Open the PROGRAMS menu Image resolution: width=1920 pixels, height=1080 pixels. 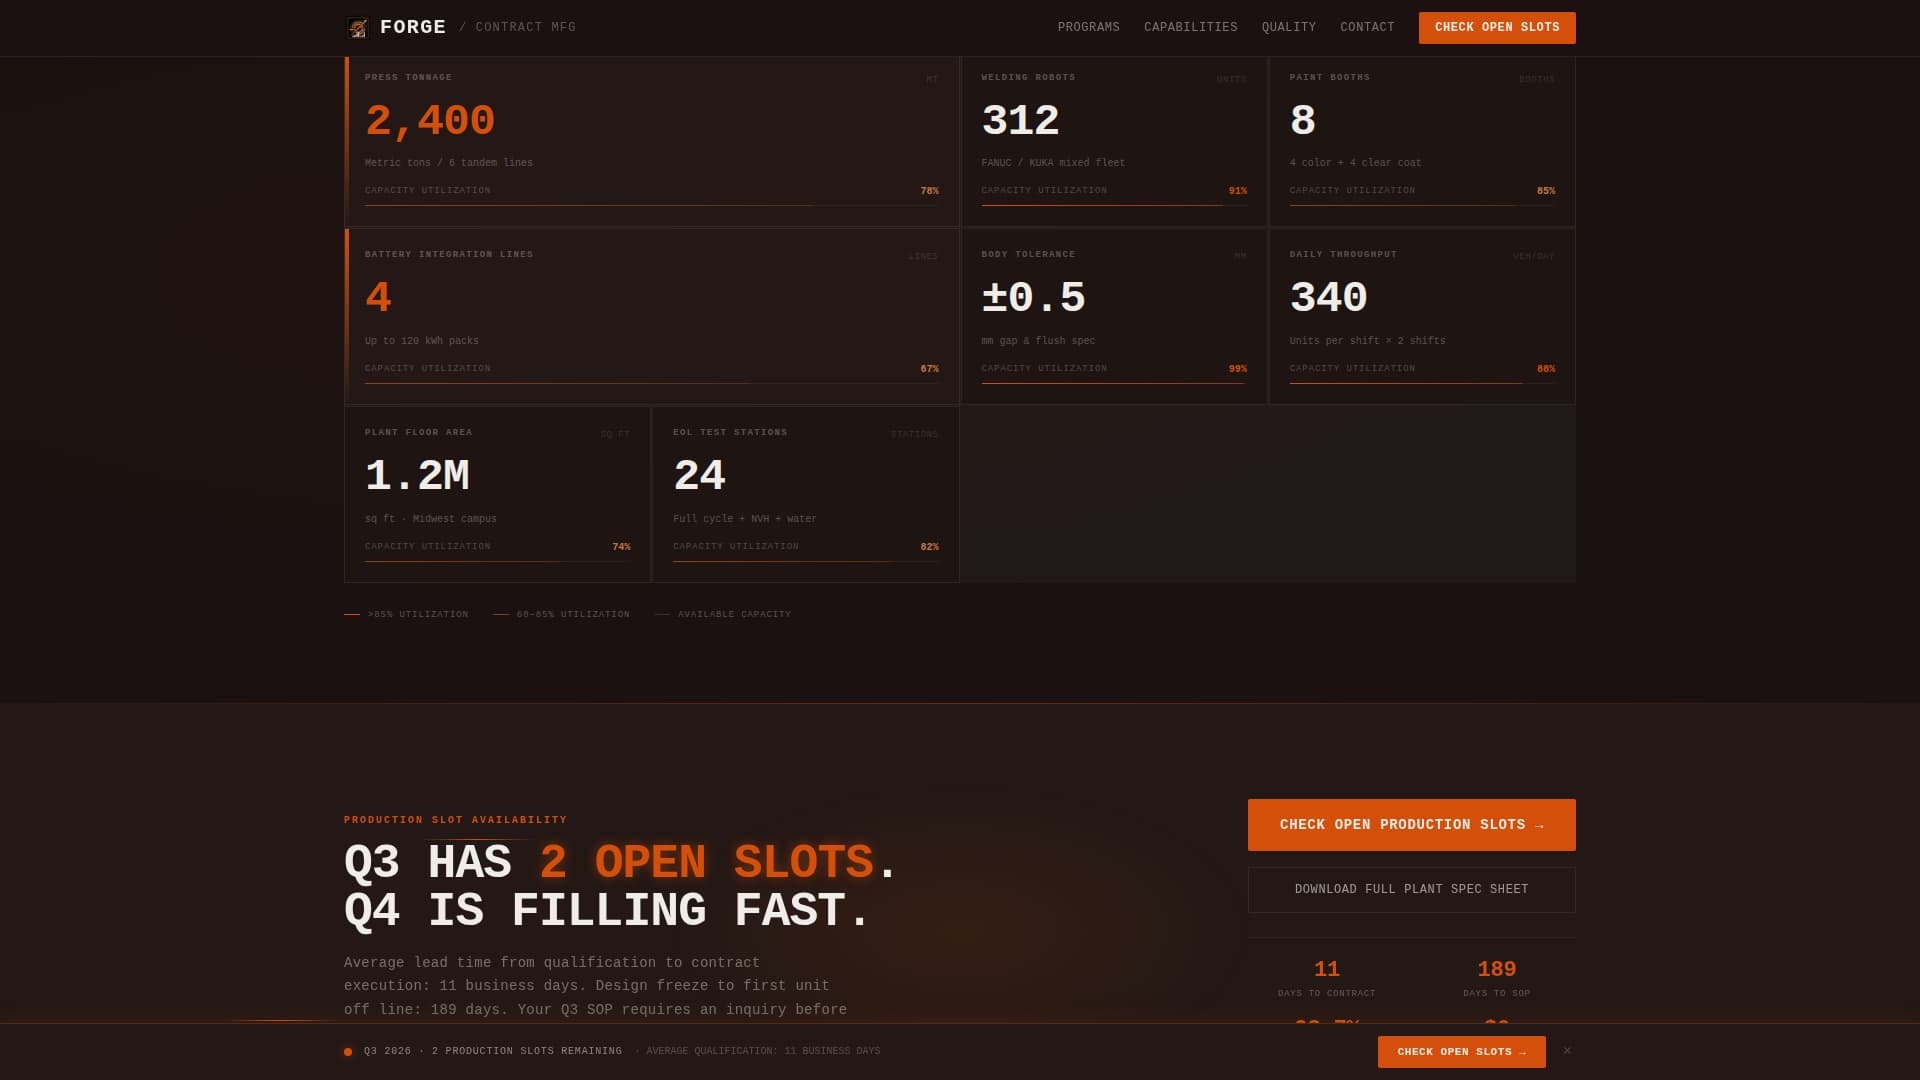pyautogui.click(x=1089, y=27)
